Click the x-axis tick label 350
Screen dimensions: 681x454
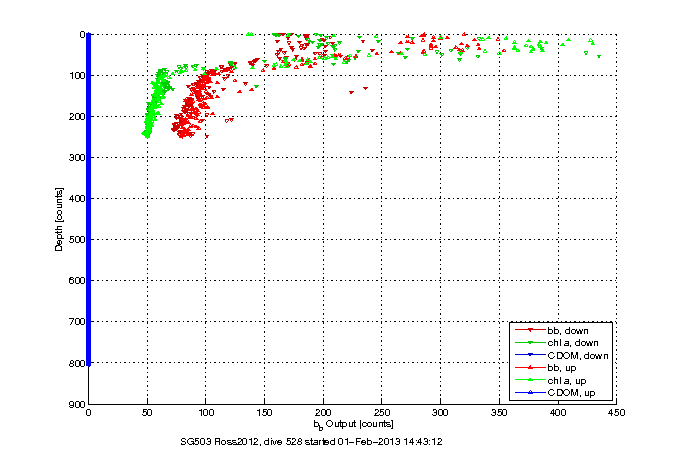(499, 412)
